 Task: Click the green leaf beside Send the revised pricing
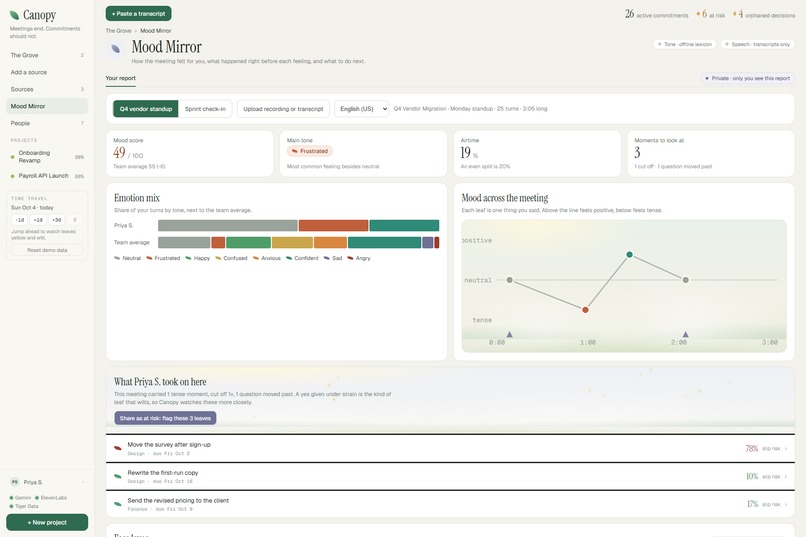tap(118, 504)
